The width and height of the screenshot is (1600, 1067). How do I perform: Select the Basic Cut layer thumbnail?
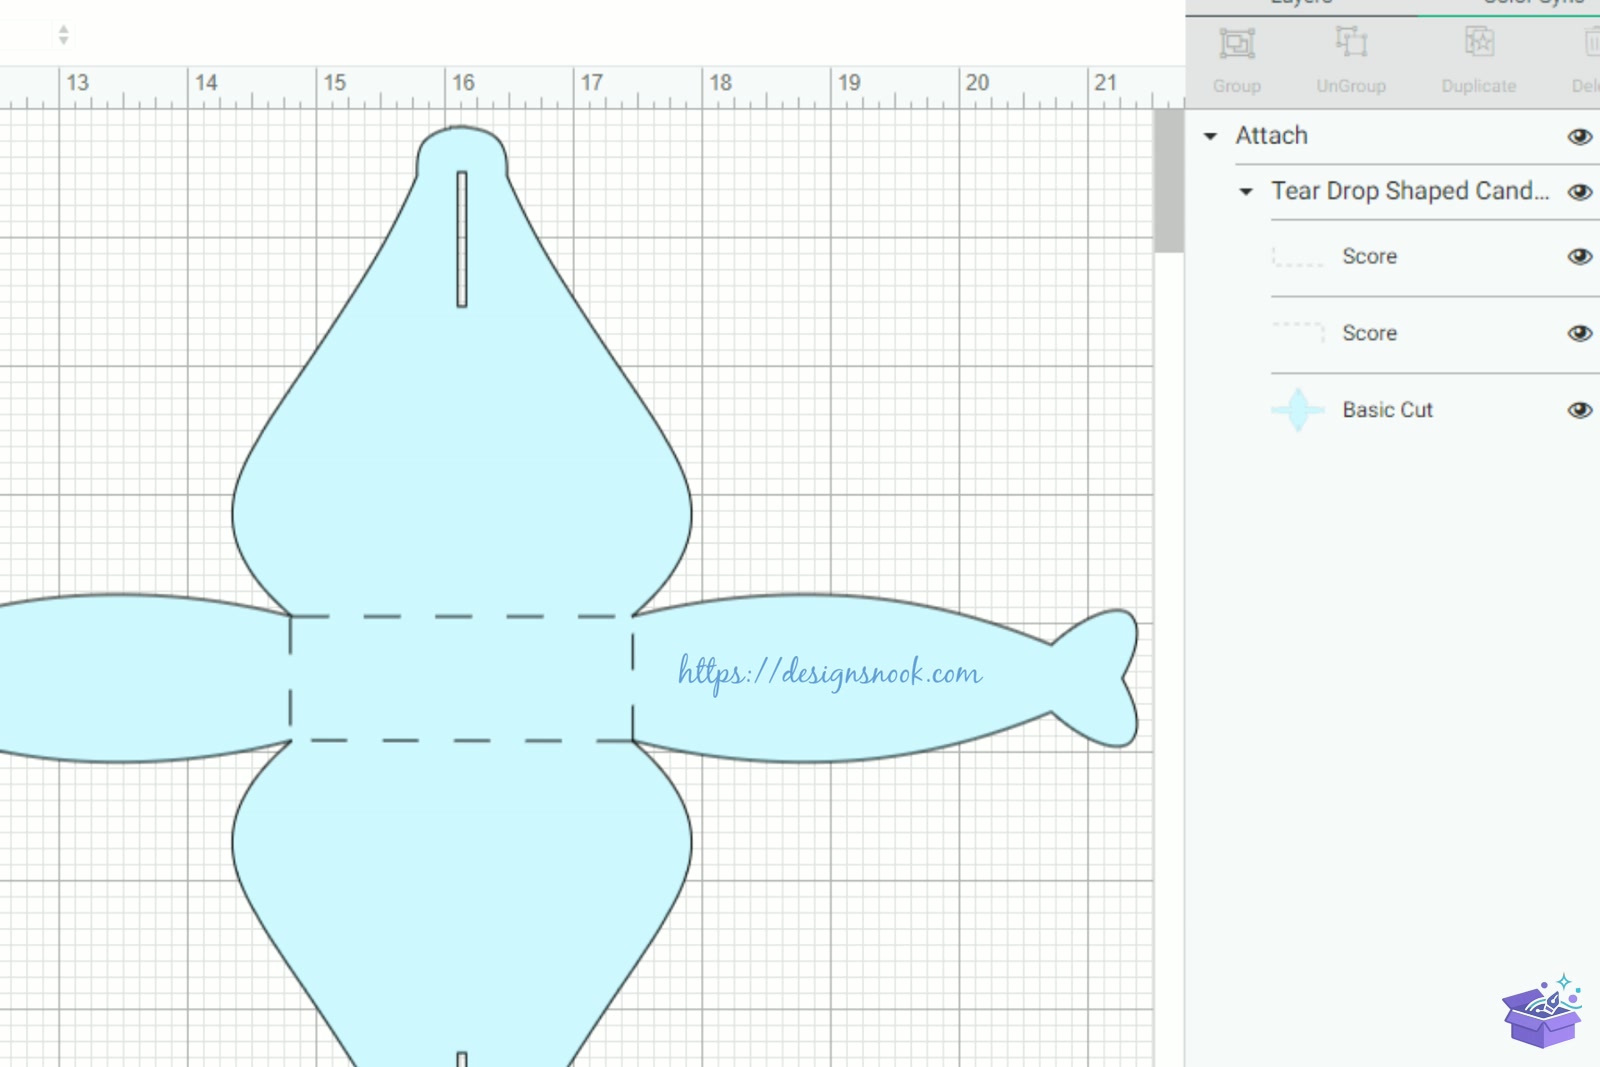pos(1298,410)
